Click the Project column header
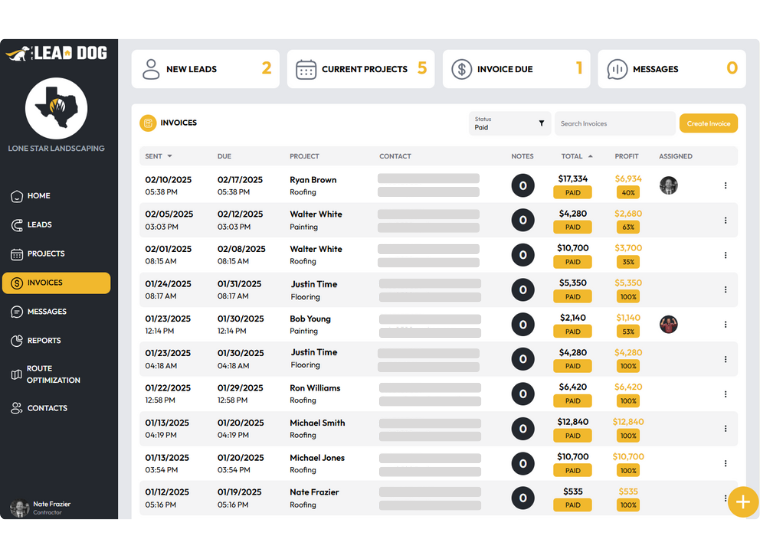The width and height of the screenshot is (760, 558). click(304, 156)
